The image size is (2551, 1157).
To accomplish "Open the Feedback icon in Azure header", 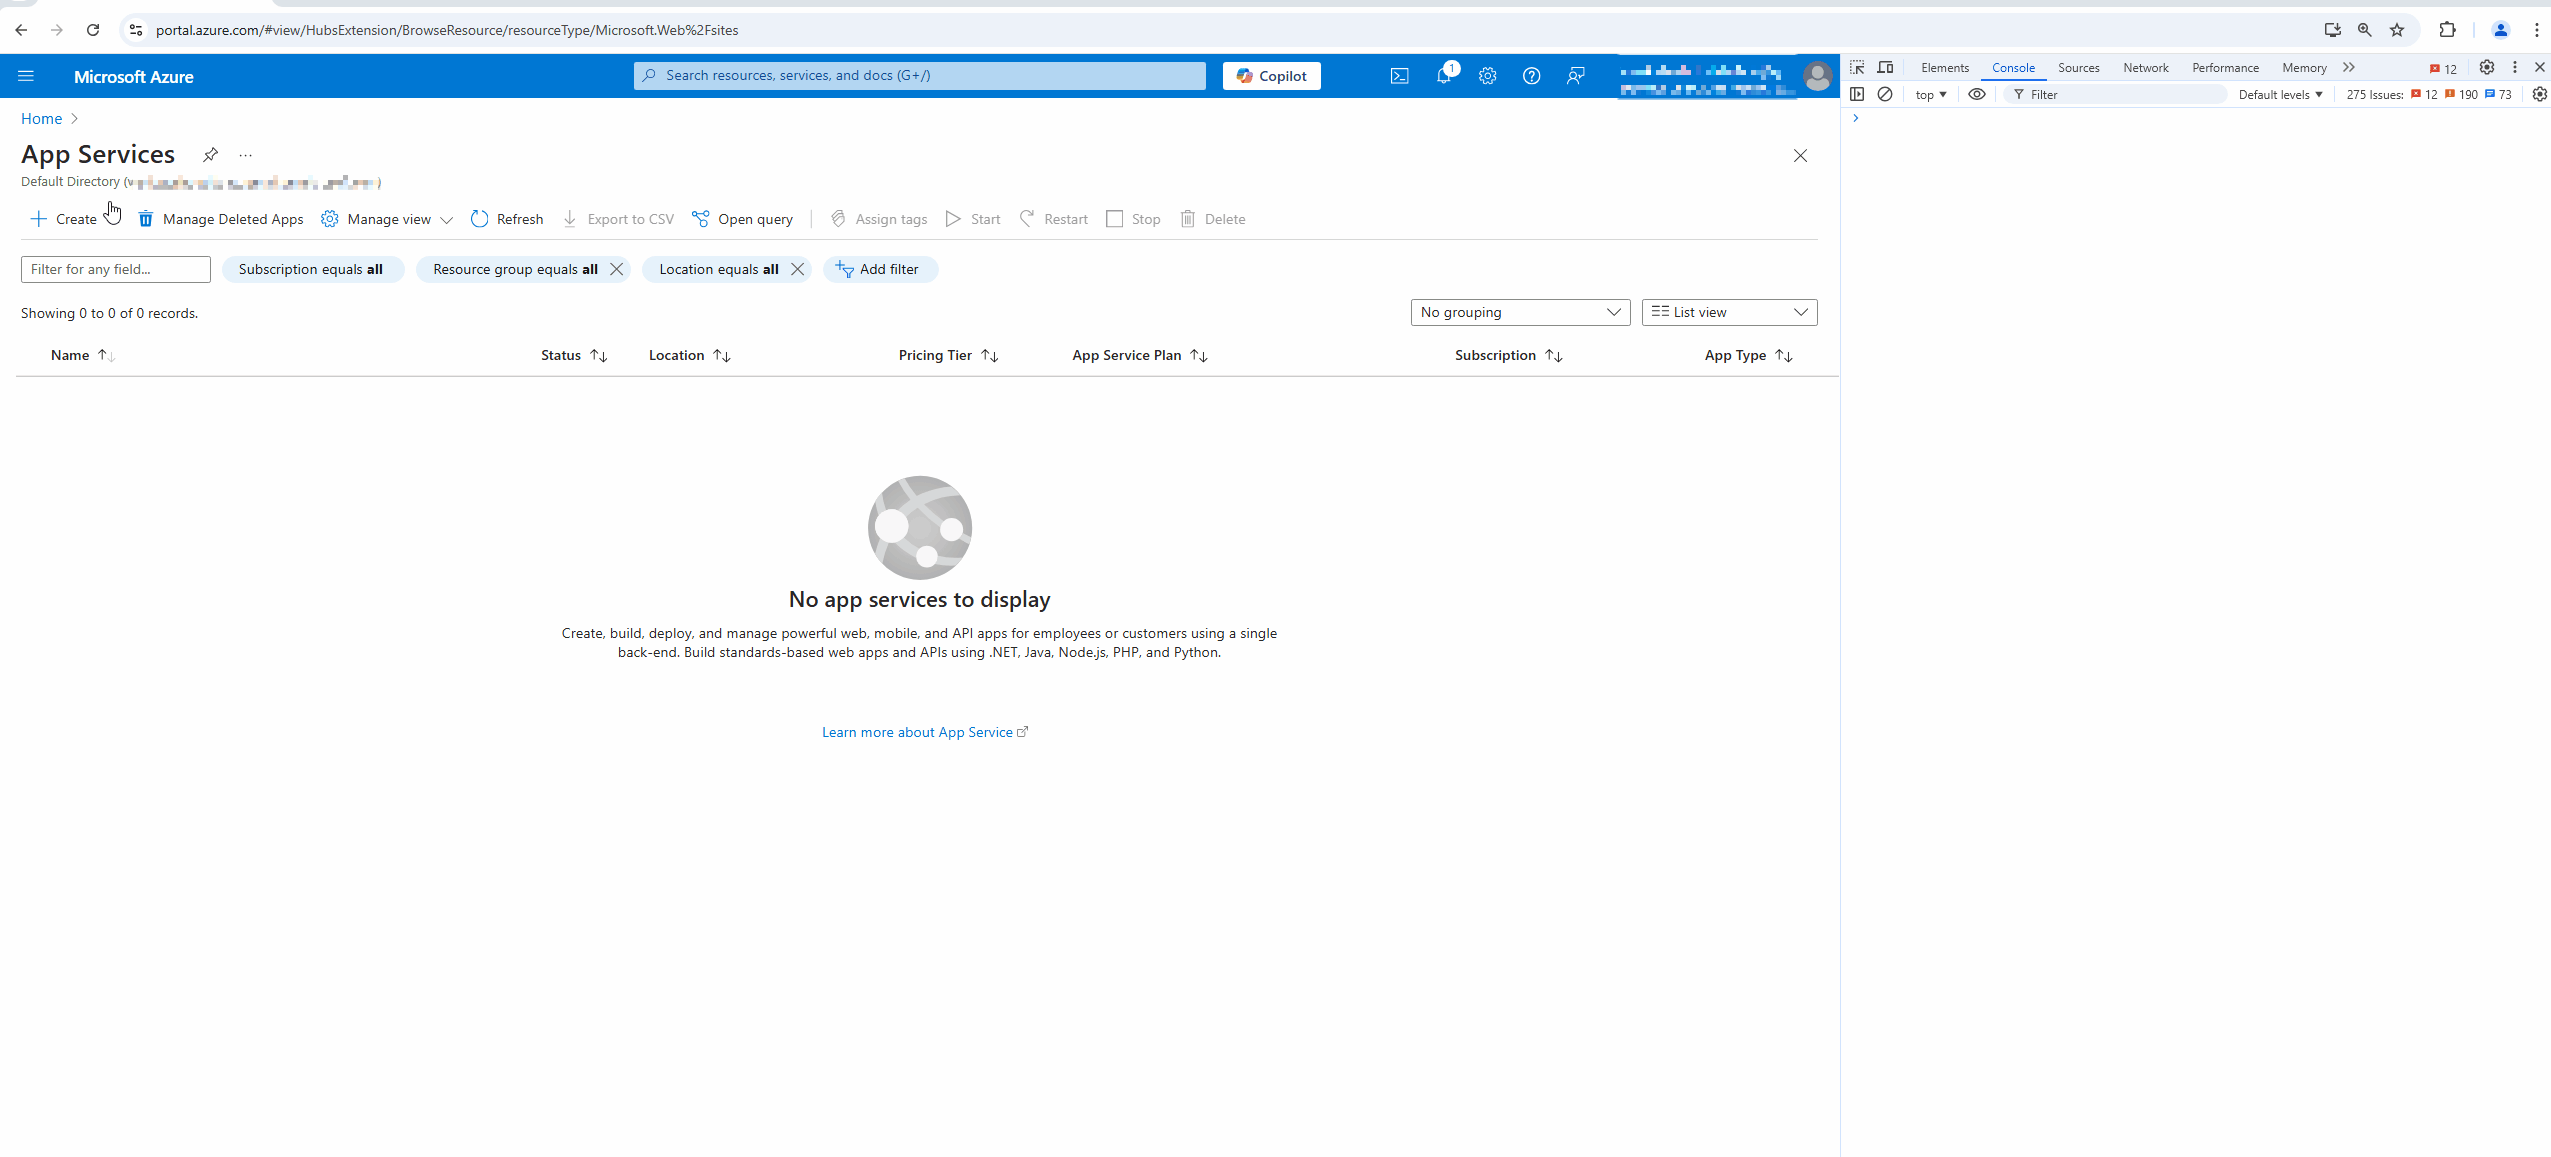I will [1575, 76].
